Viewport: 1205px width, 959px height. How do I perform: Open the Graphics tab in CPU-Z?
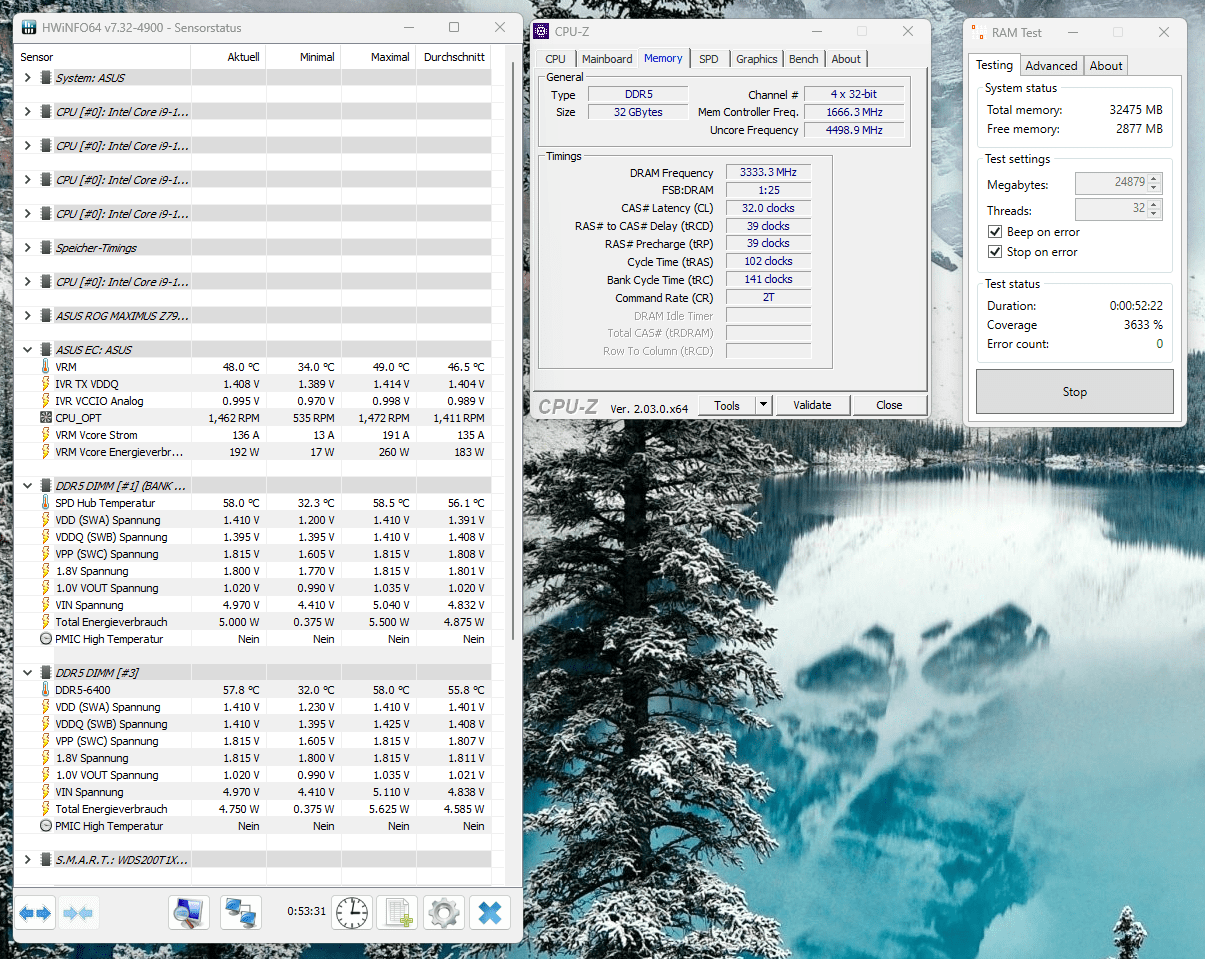[x=757, y=59]
